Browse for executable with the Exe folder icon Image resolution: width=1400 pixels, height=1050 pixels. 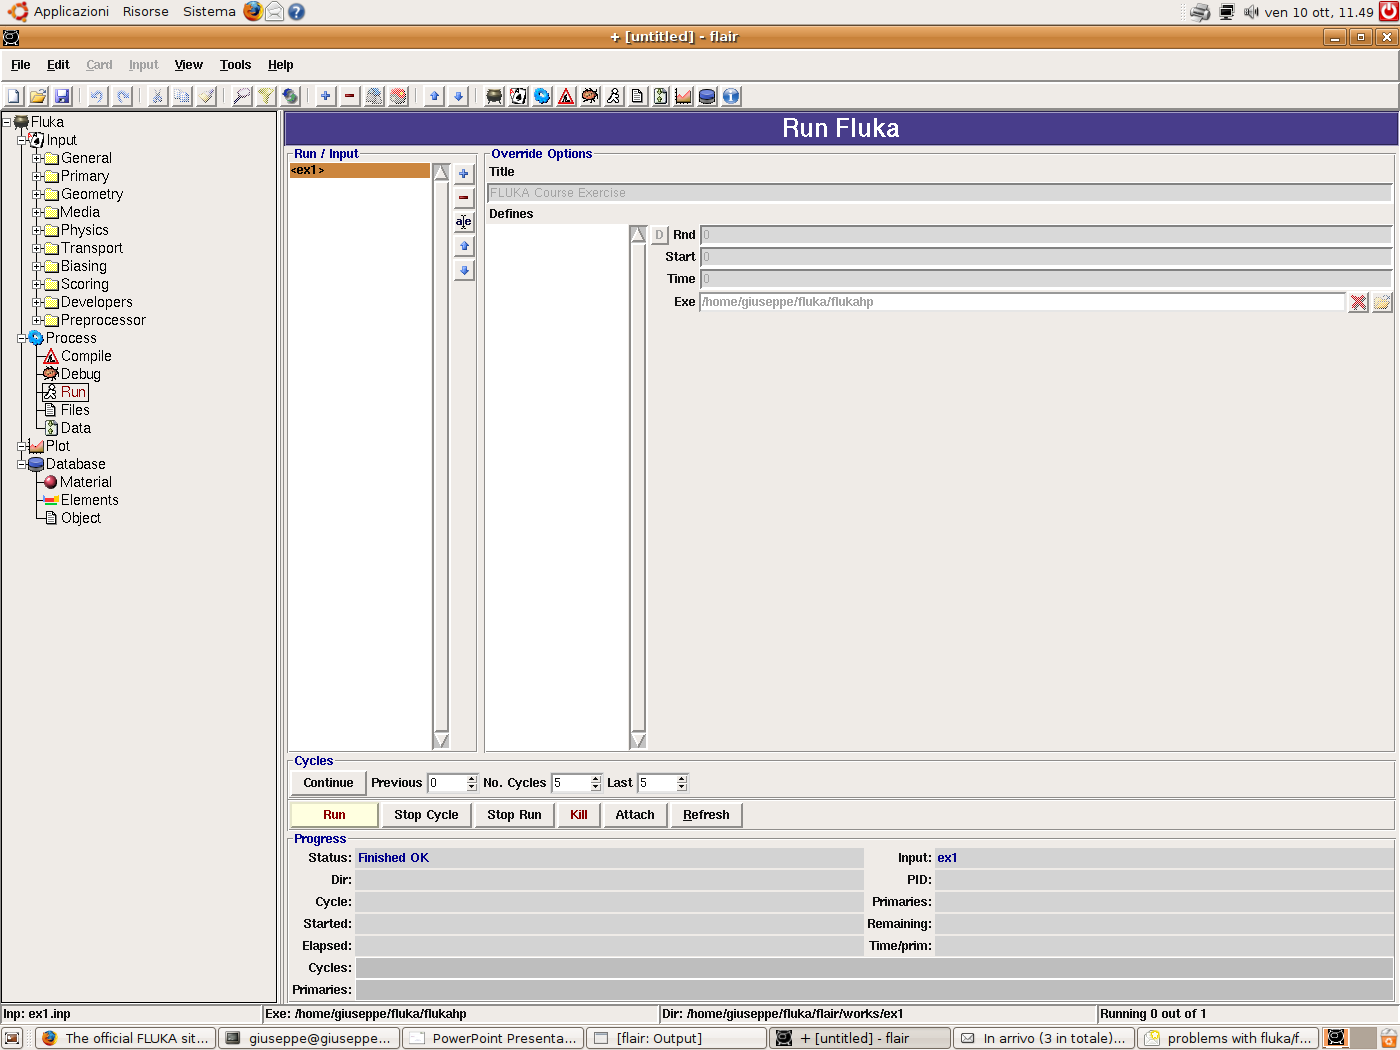click(x=1382, y=302)
